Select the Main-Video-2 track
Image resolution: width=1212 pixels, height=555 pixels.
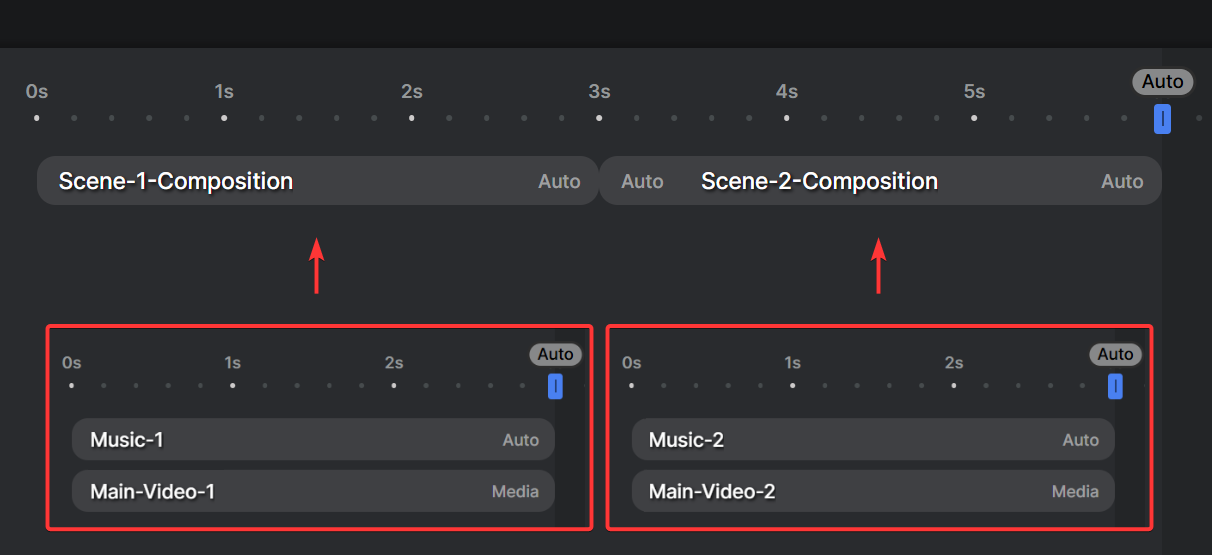[873, 491]
